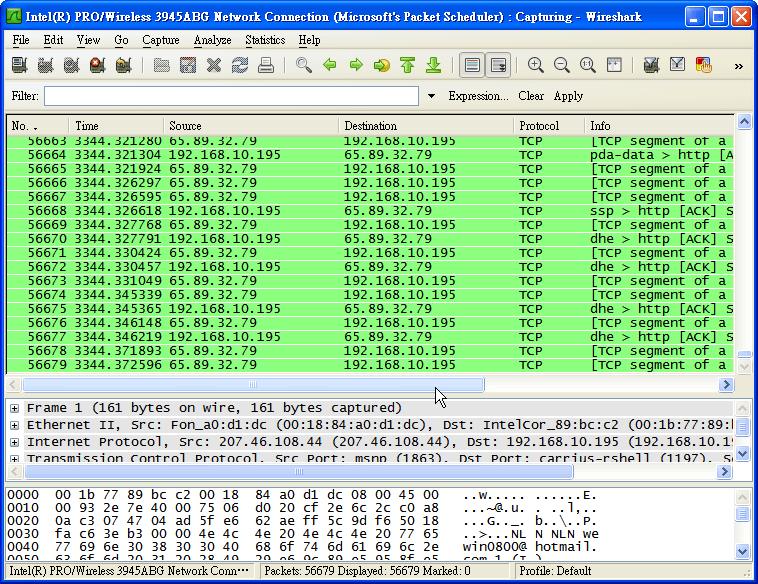Reset zoom to normal size 1:1
Screen dimensions: 758x584
(x=588, y=65)
